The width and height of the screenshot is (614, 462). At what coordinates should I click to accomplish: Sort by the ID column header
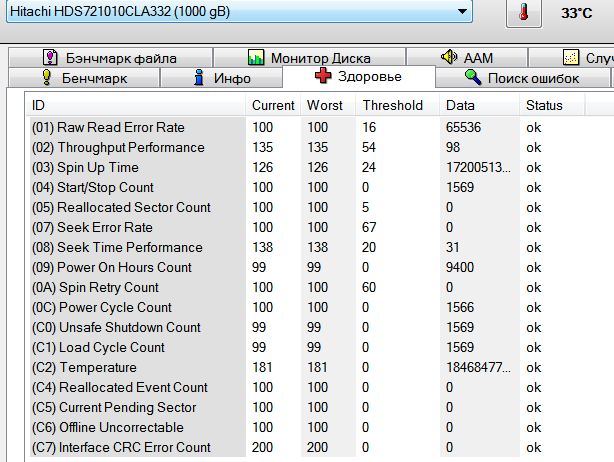point(136,105)
